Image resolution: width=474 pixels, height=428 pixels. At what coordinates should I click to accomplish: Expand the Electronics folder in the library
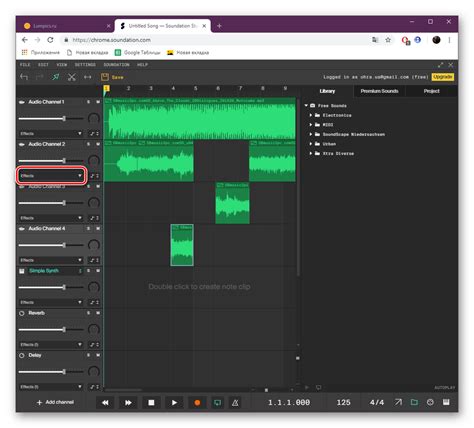[337, 115]
